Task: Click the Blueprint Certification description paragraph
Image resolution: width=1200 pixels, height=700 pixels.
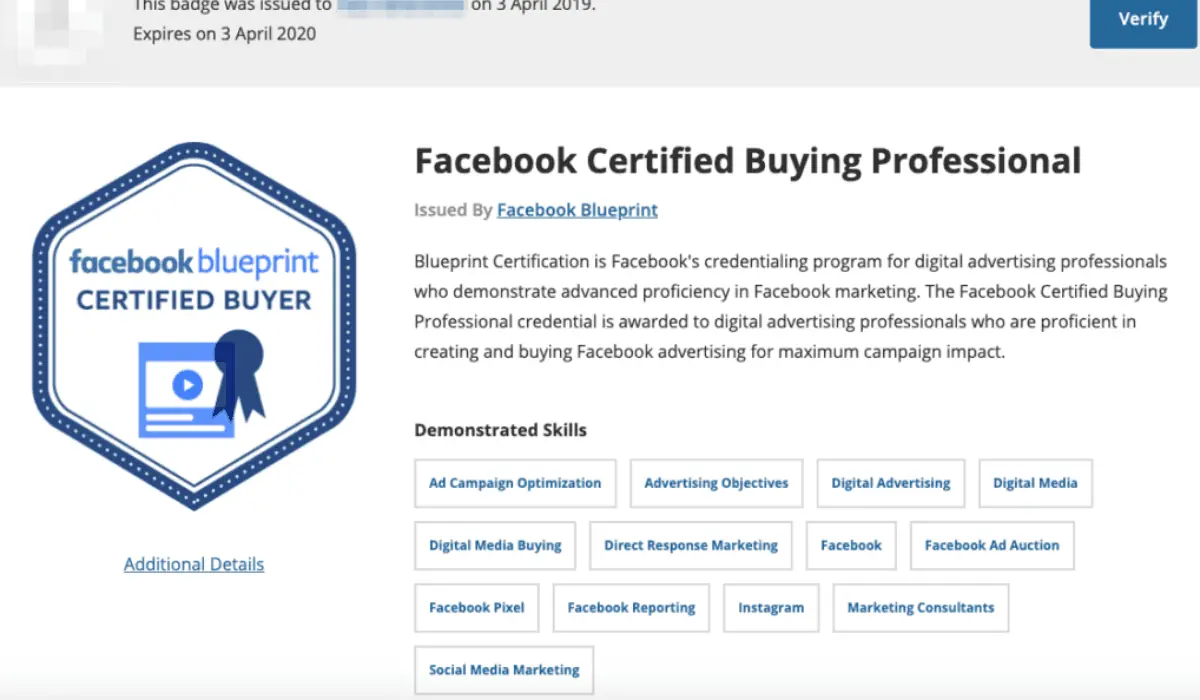Action: (791, 307)
